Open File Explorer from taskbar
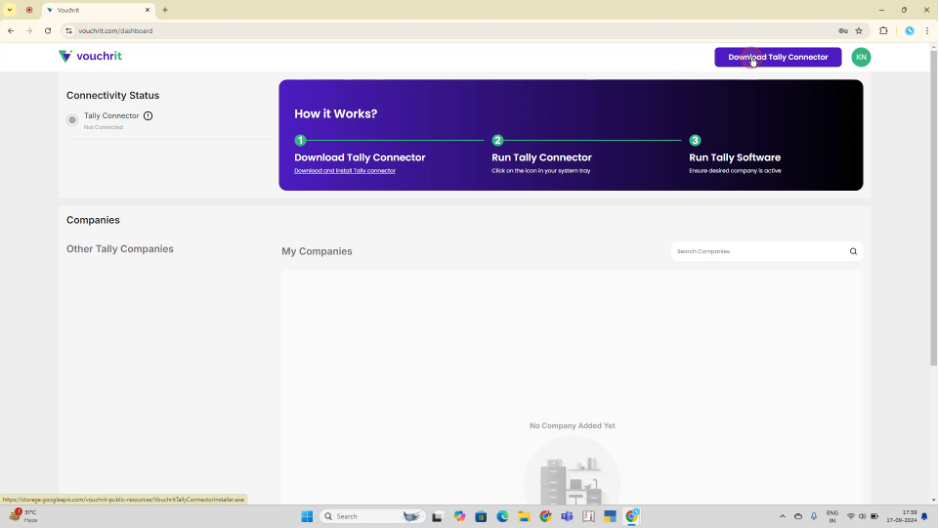 pyautogui.click(x=524, y=516)
